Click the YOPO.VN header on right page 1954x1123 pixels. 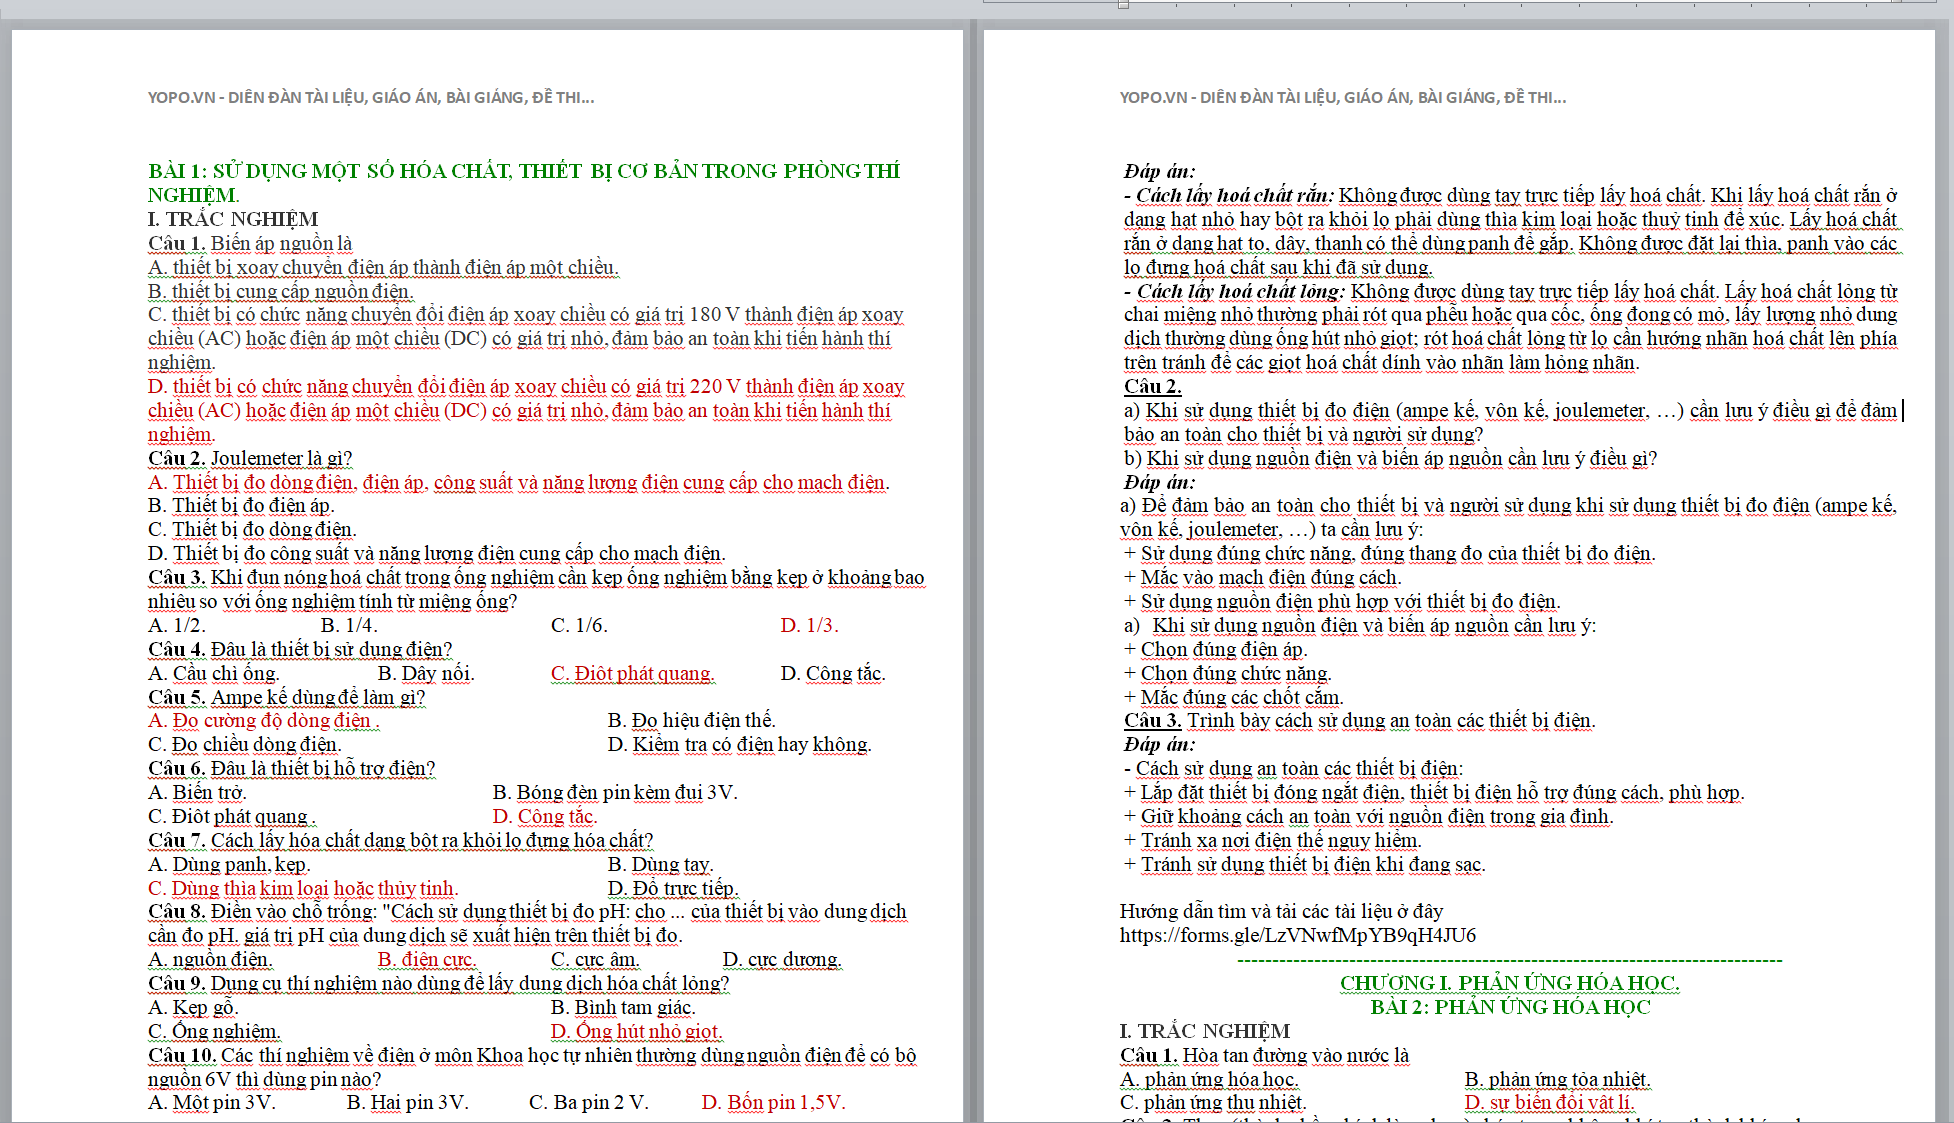point(1343,97)
